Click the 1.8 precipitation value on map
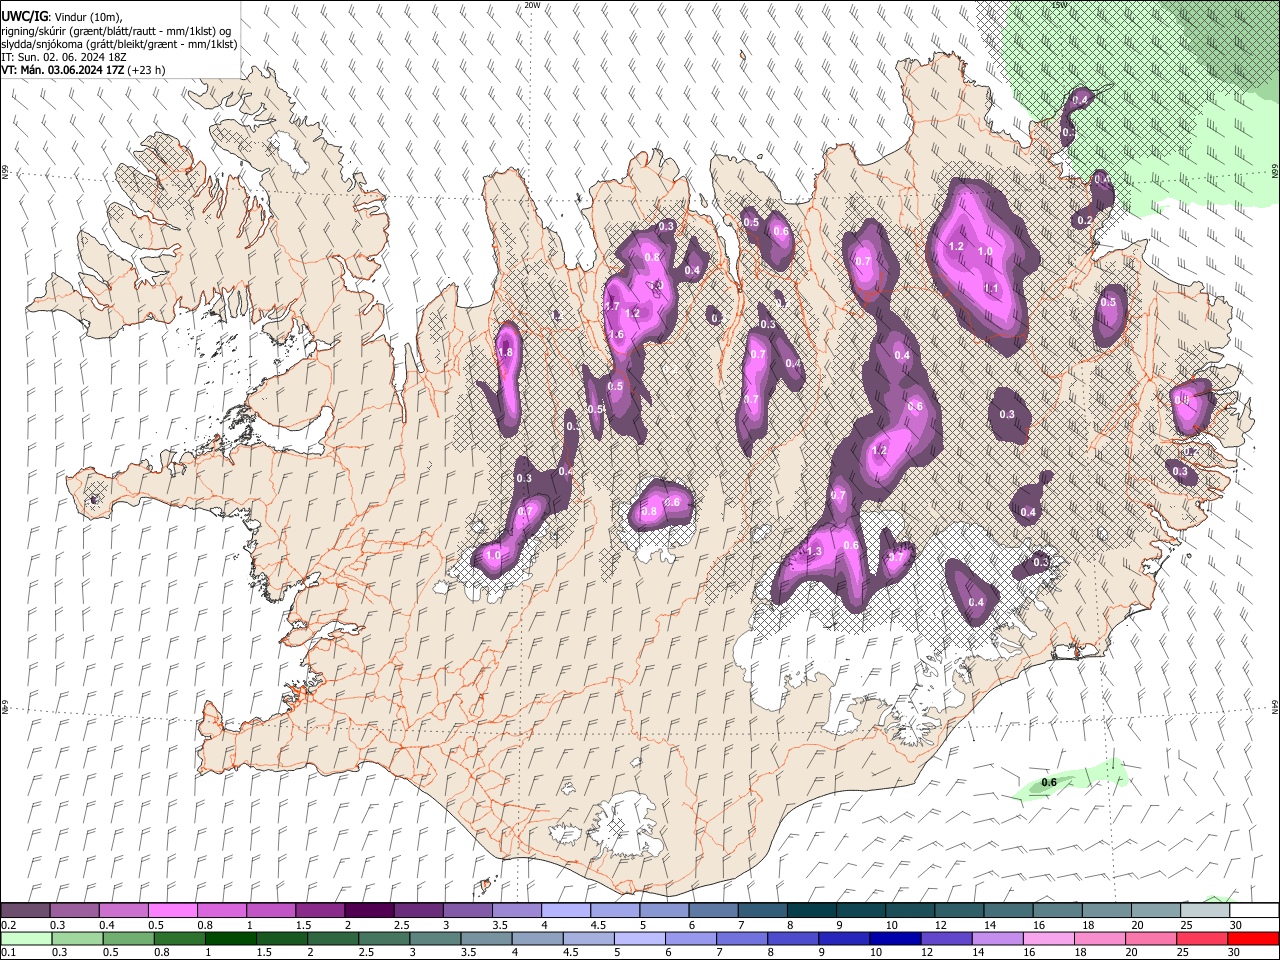 coord(505,352)
